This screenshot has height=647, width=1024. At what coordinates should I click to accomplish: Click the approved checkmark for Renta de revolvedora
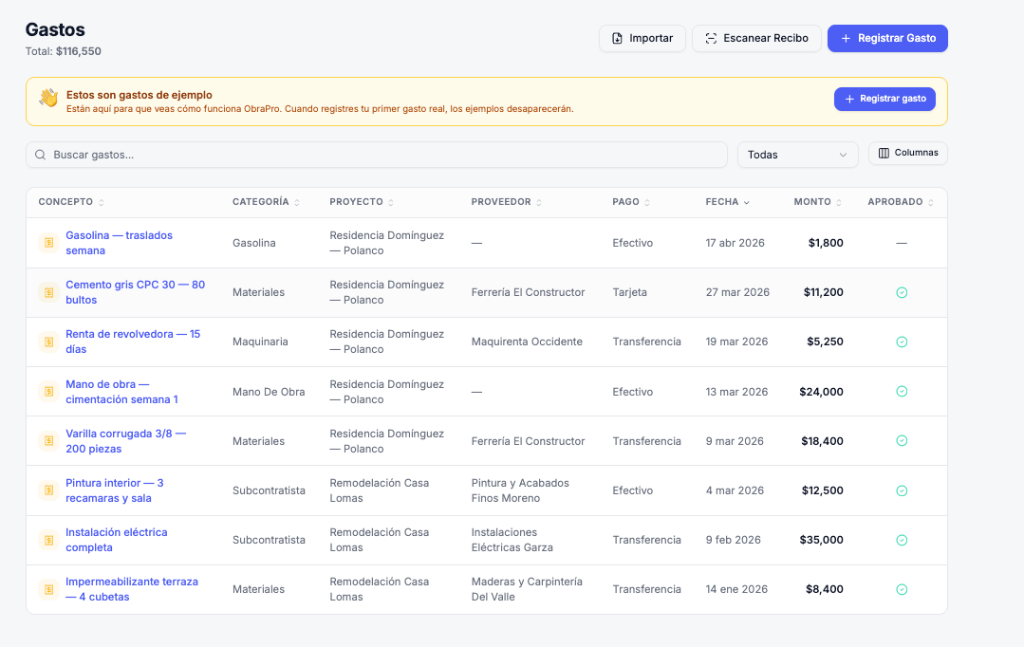(x=901, y=341)
